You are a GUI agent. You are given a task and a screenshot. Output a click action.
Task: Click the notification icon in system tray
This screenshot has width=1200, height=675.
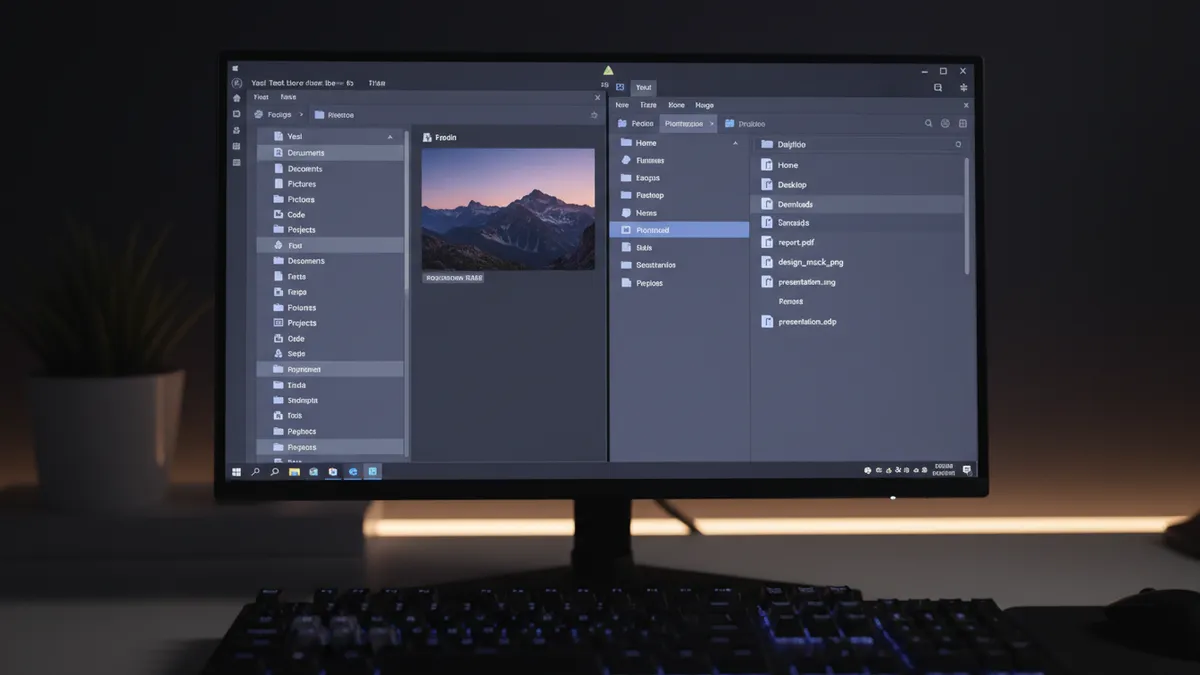click(x=966, y=470)
